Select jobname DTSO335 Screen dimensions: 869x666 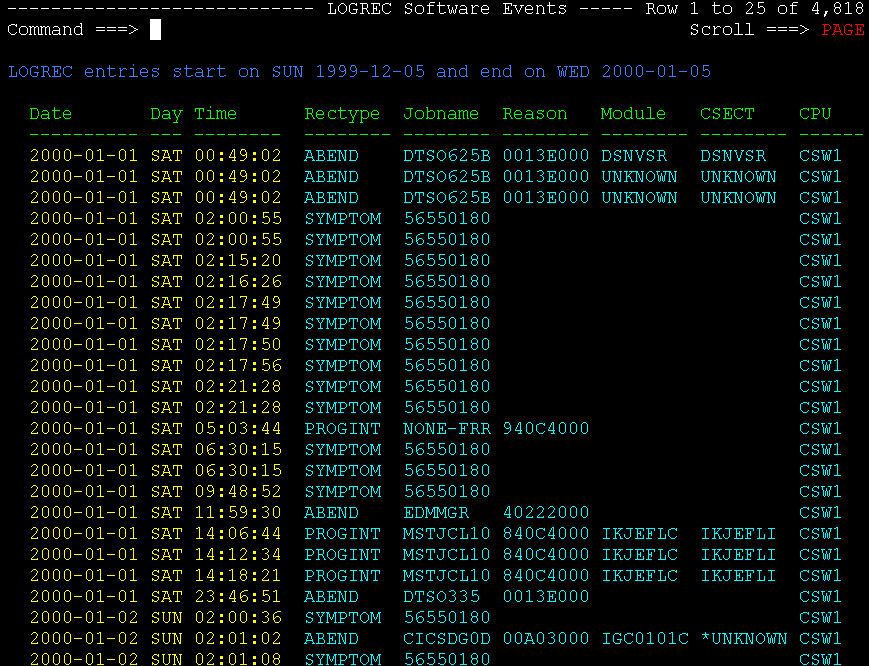(441, 597)
